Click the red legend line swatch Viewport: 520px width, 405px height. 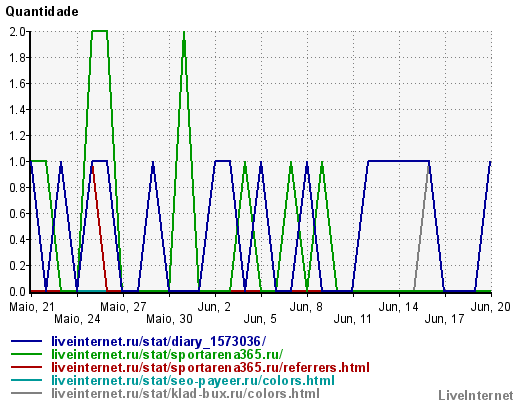point(27,367)
